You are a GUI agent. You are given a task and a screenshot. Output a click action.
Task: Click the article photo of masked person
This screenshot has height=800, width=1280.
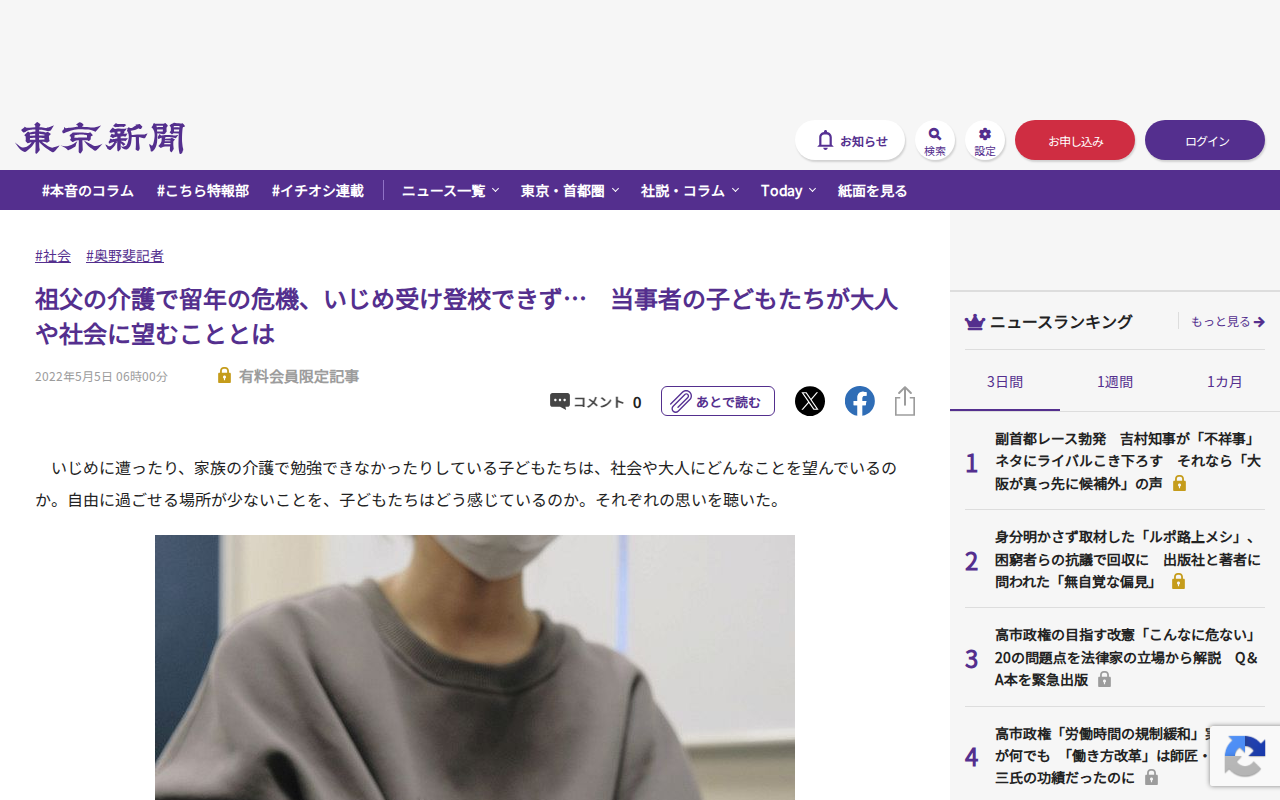[x=475, y=667]
